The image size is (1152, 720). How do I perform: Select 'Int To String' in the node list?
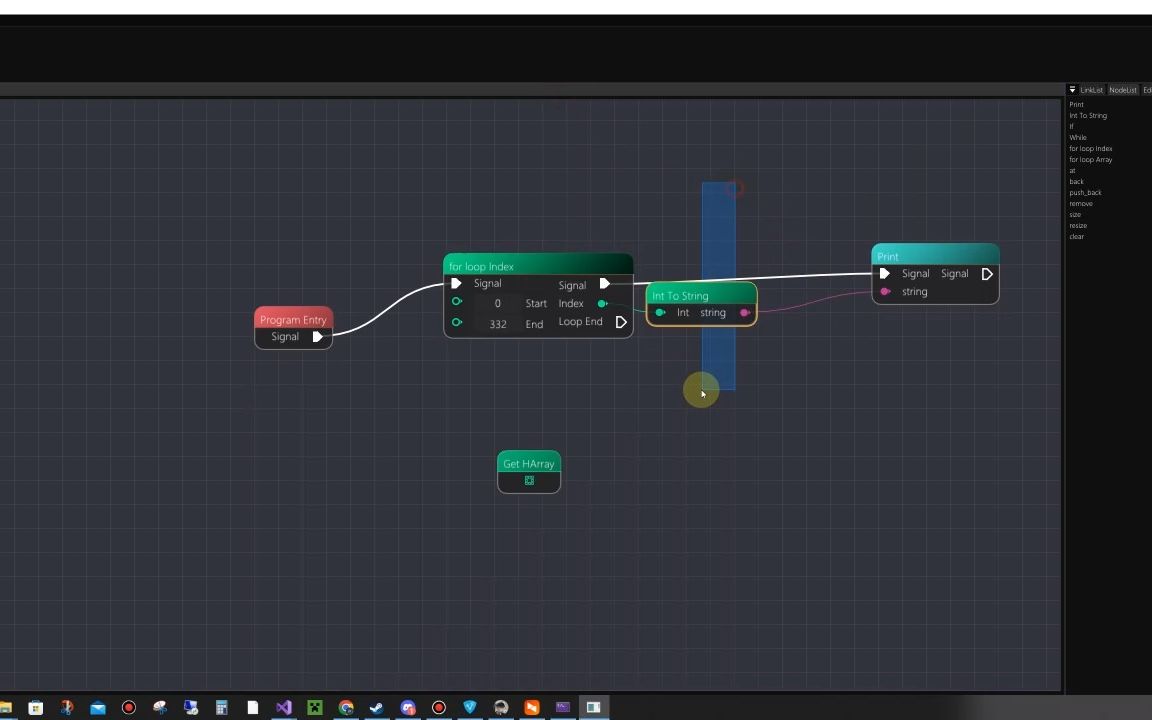pos(1088,115)
